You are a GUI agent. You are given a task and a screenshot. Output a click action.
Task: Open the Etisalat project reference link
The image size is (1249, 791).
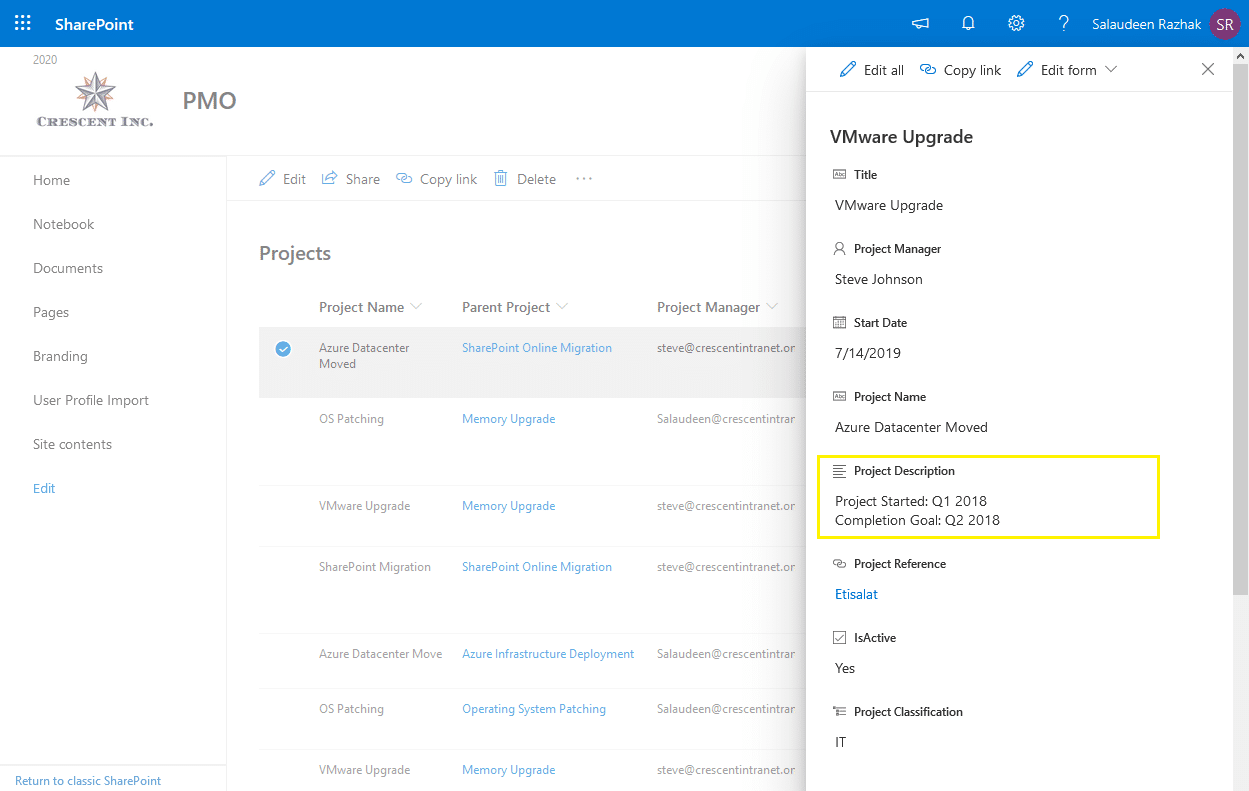tap(856, 594)
